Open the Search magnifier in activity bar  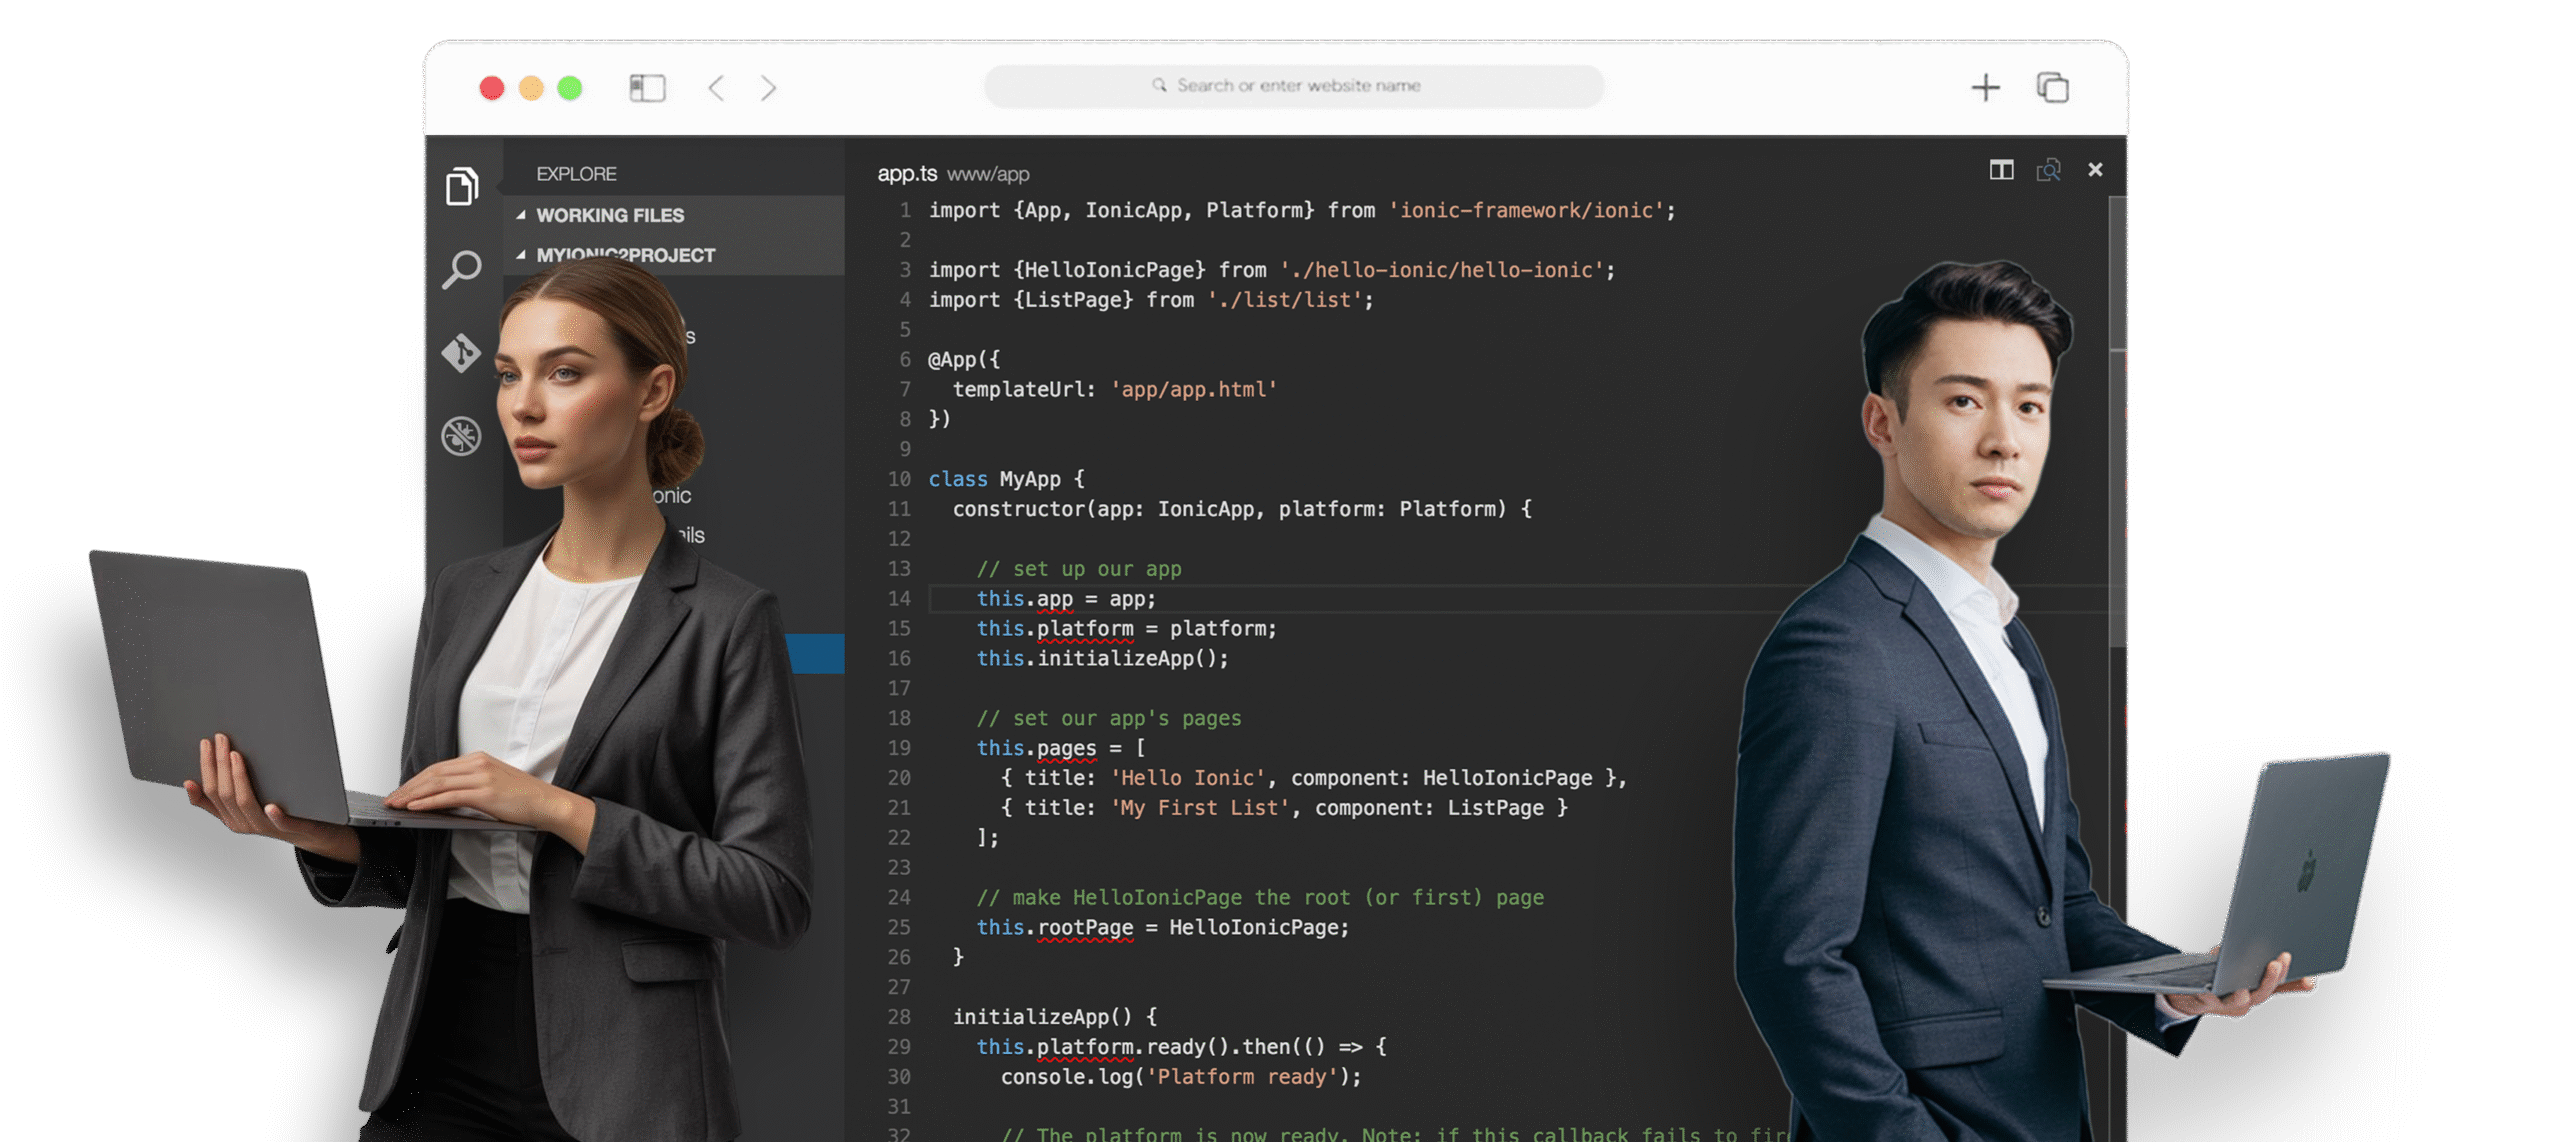pyautogui.click(x=462, y=269)
